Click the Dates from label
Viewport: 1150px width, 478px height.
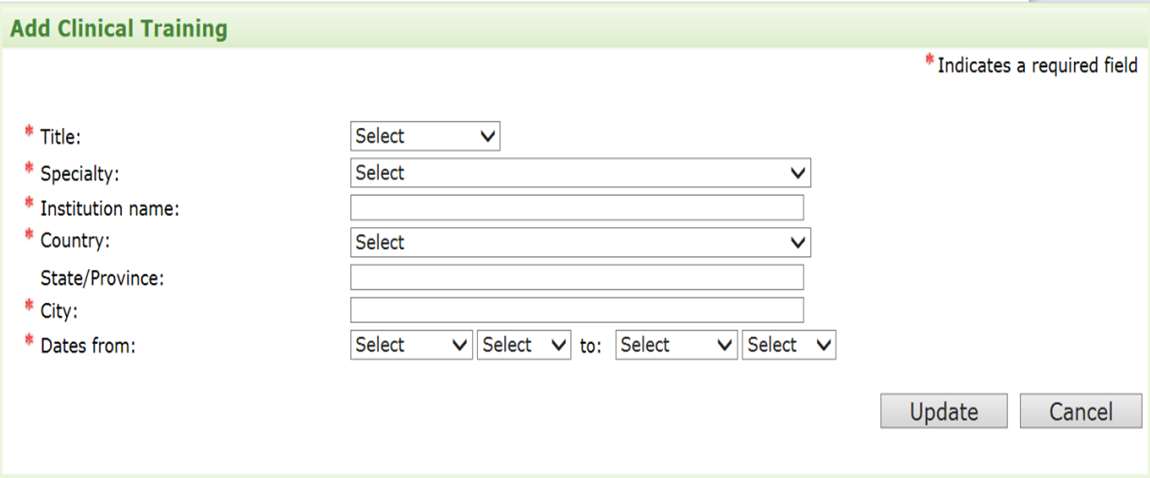coord(87,347)
